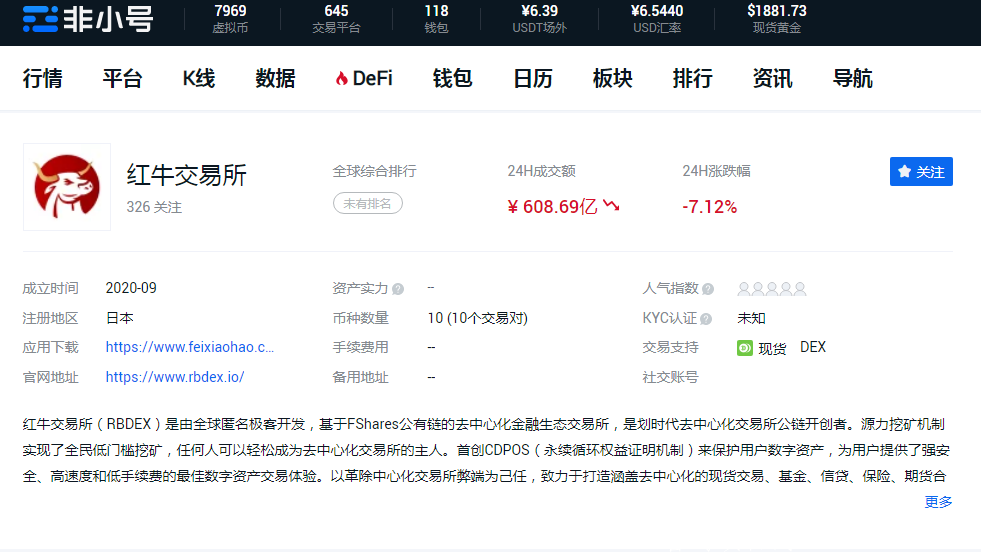Click the help icon next to 人气指数
Screen dimensions: 981x552
tap(708, 289)
